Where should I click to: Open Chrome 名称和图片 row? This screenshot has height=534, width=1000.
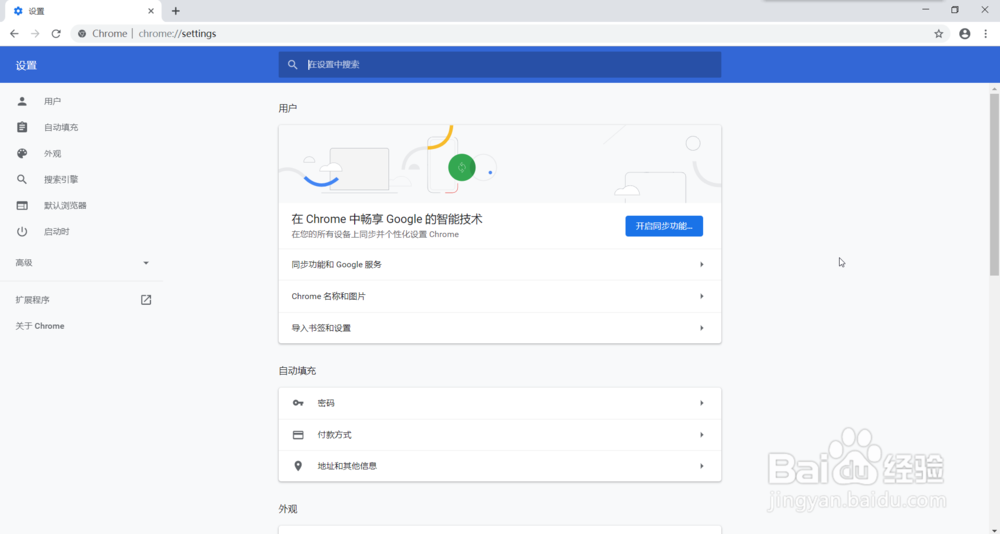point(499,296)
